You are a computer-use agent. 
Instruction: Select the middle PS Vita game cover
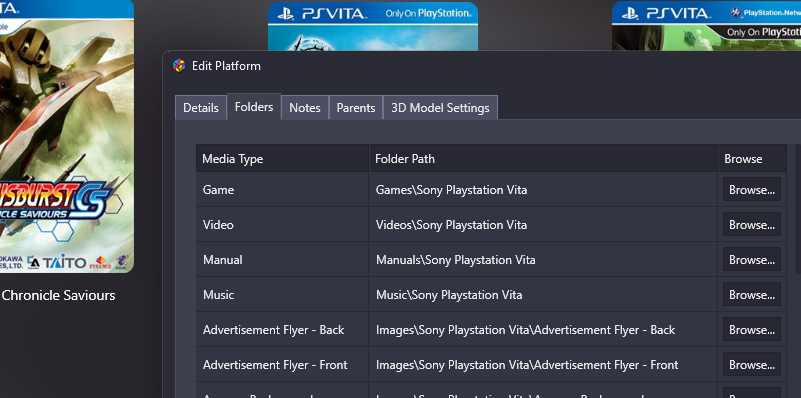(x=373, y=26)
